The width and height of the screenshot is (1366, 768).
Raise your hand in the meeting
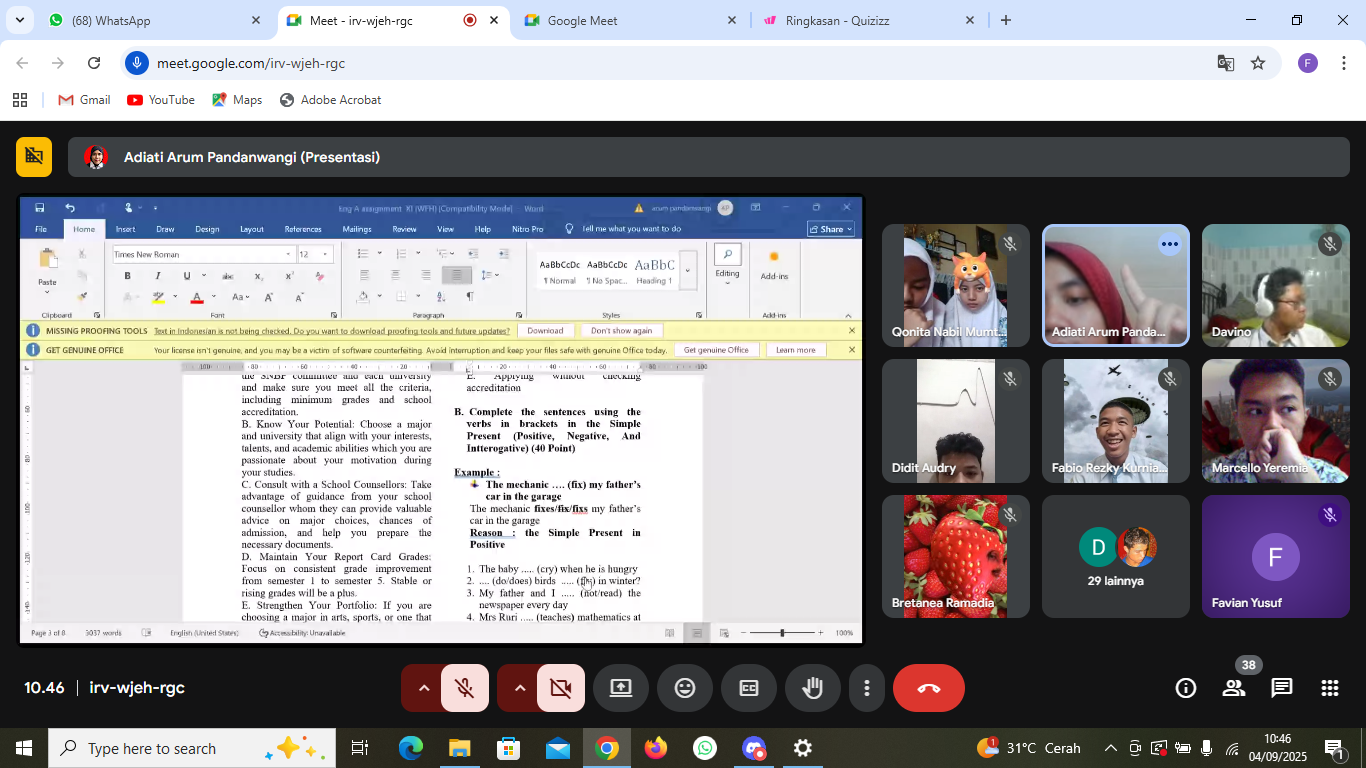(x=811, y=688)
